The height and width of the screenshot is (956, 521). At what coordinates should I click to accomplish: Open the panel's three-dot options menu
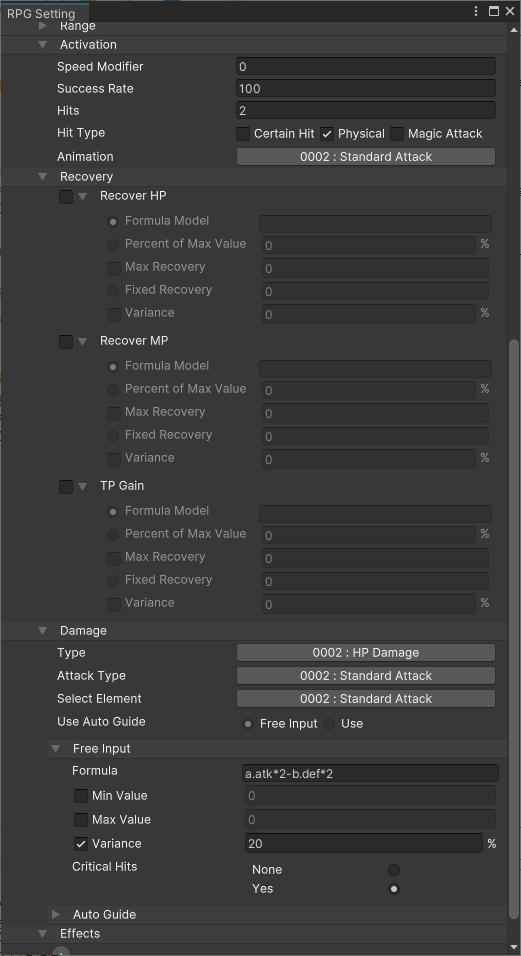pos(477,12)
